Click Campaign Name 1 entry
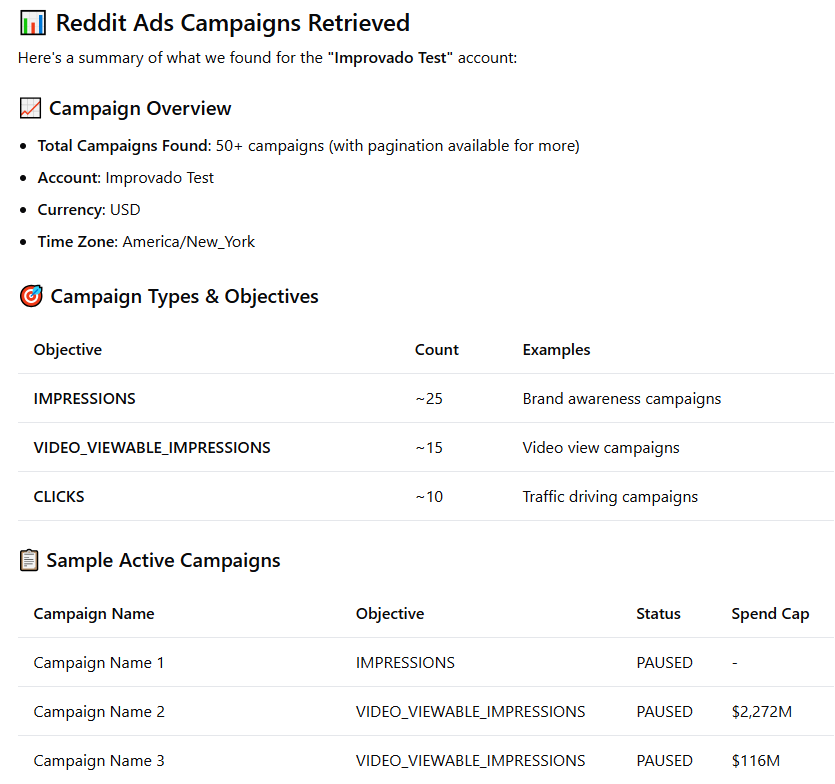835x784 pixels. [x=99, y=663]
